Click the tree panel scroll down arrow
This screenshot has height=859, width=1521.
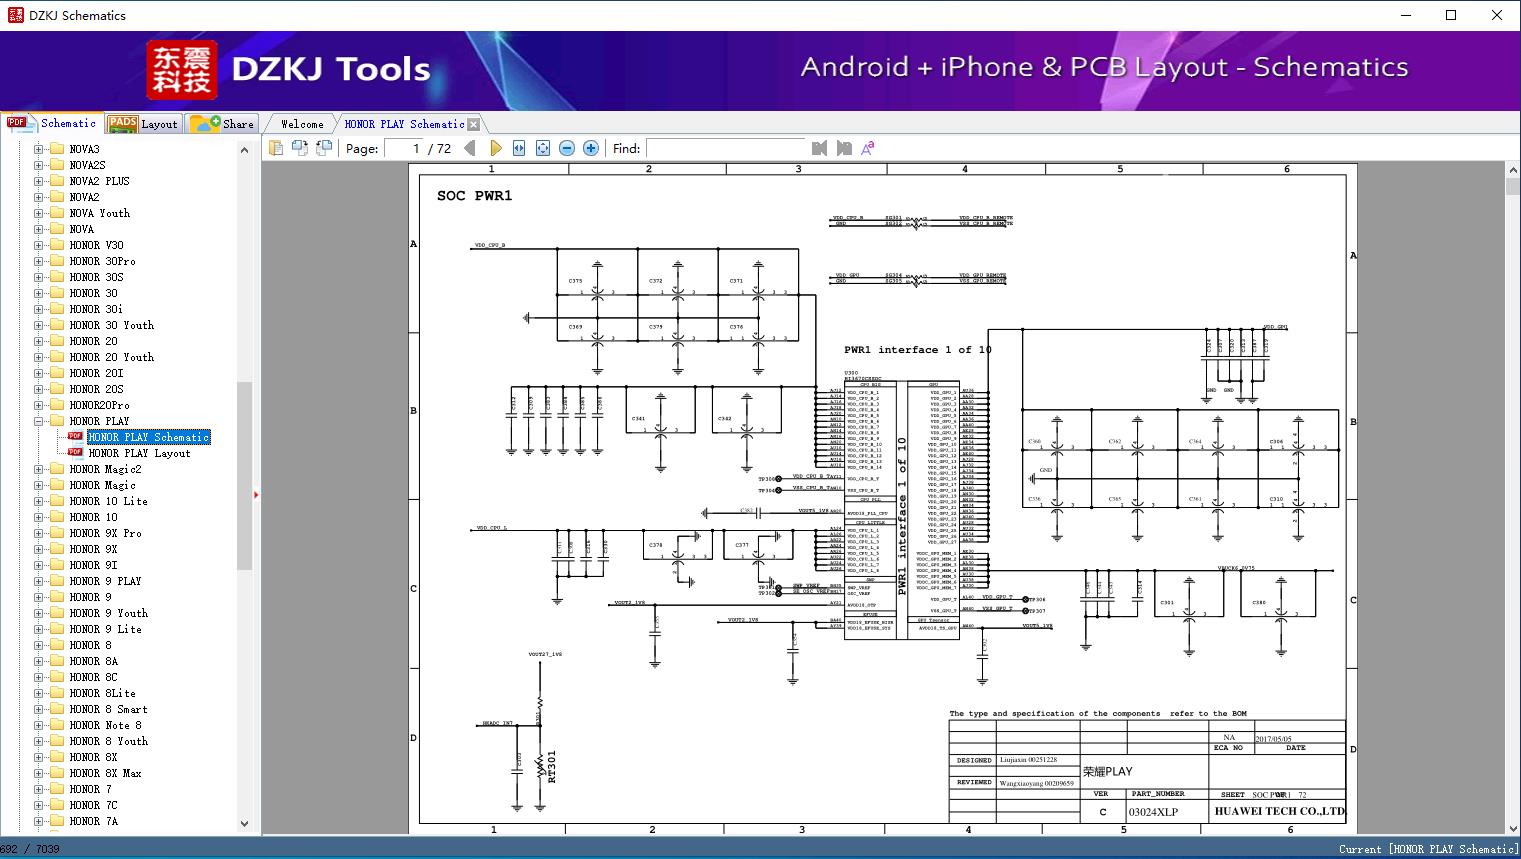point(244,824)
